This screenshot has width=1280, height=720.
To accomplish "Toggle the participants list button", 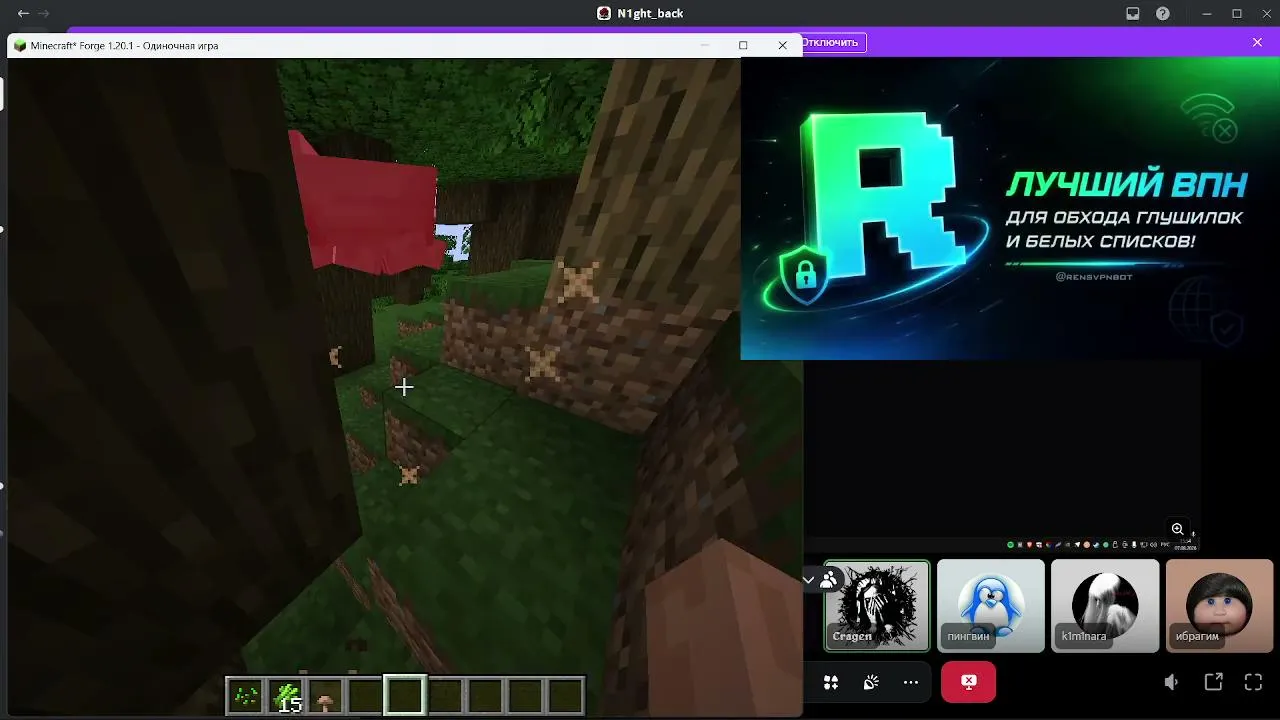I will coord(828,579).
